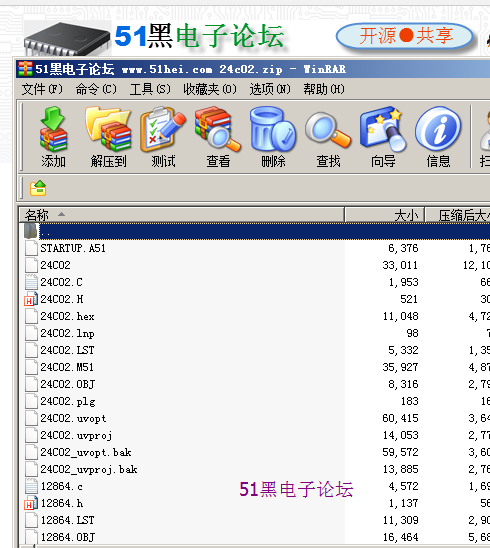This screenshot has width=490, height=548.
Task: Toggle sort arrow on 名称 column
Action: [x=62, y=214]
